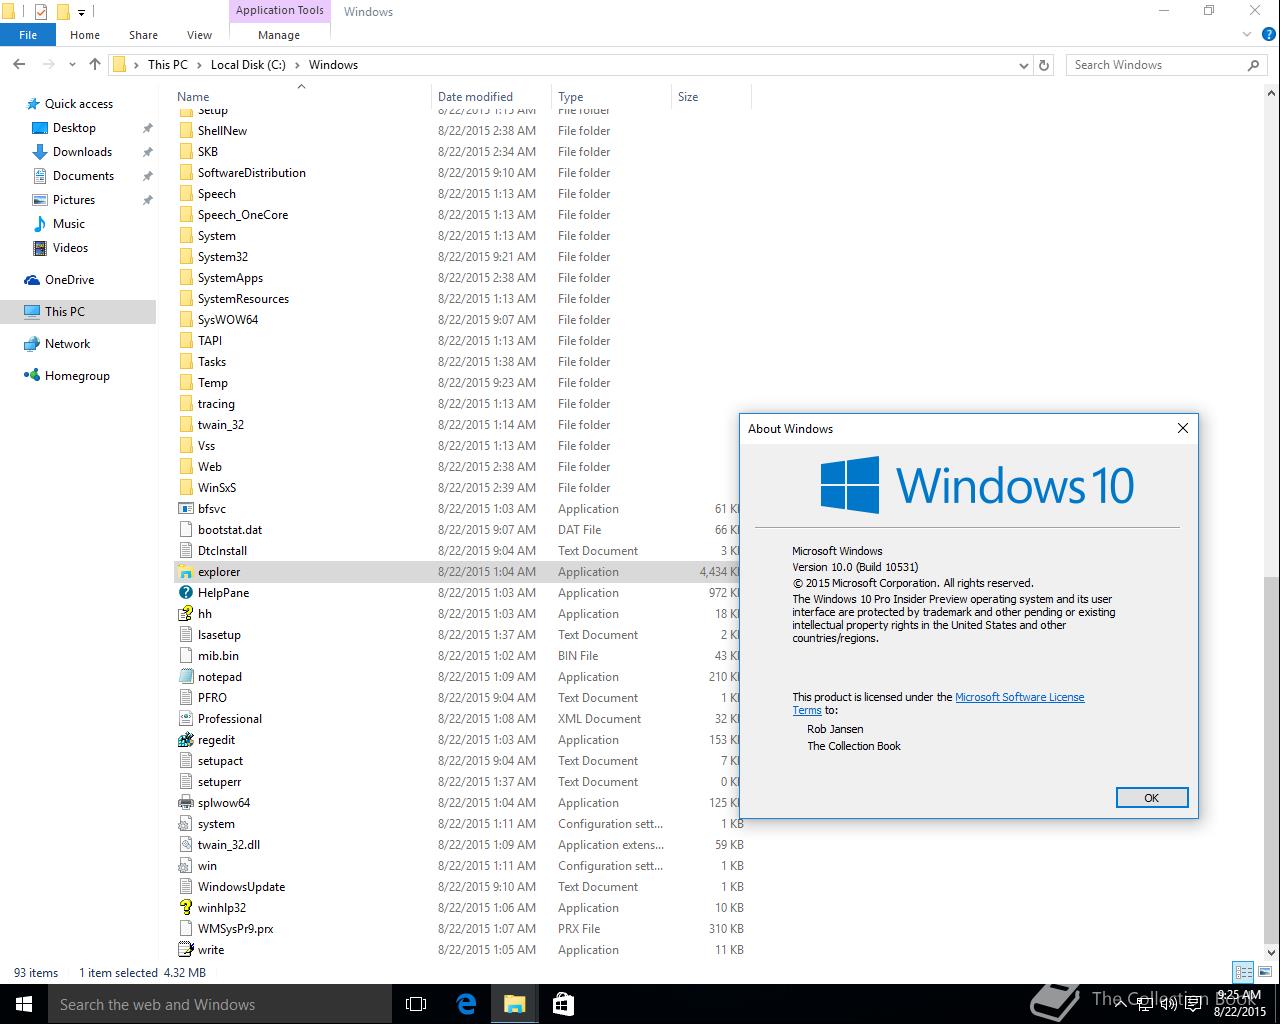Select the WindowsUpdate text document
The height and width of the screenshot is (1024, 1280).
[x=241, y=887]
